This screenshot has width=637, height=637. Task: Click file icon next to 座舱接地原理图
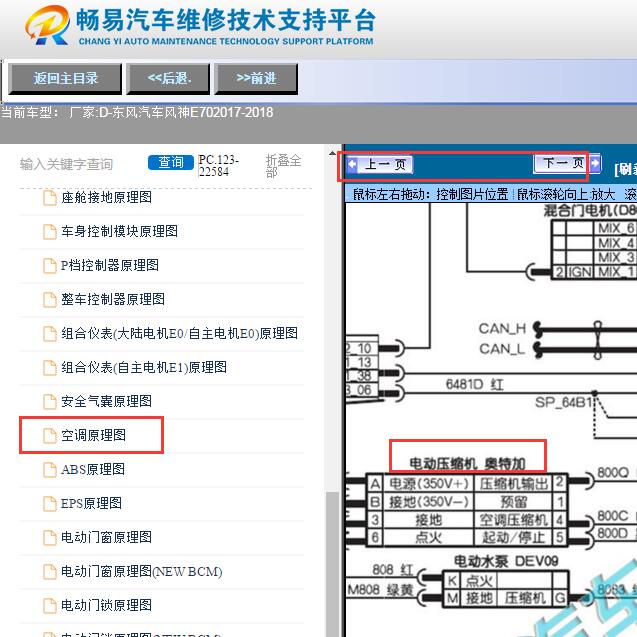tap(50, 198)
